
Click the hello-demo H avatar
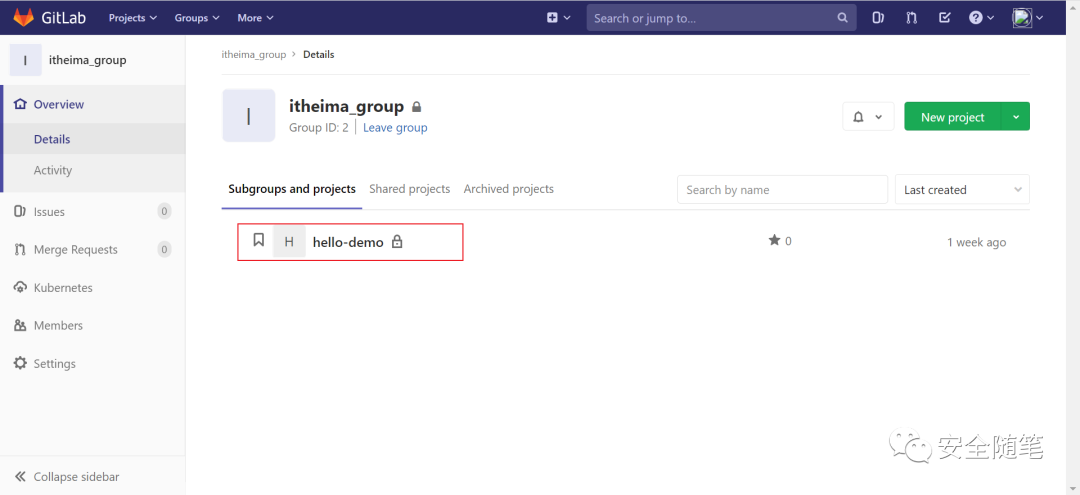pos(289,242)
